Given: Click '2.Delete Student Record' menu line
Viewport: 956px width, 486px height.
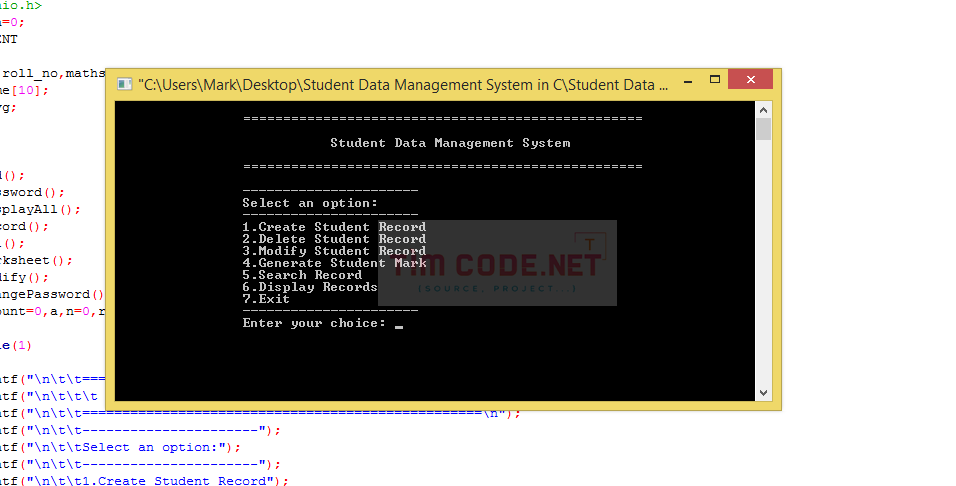Looking at the screenshot, I should 334,239.
